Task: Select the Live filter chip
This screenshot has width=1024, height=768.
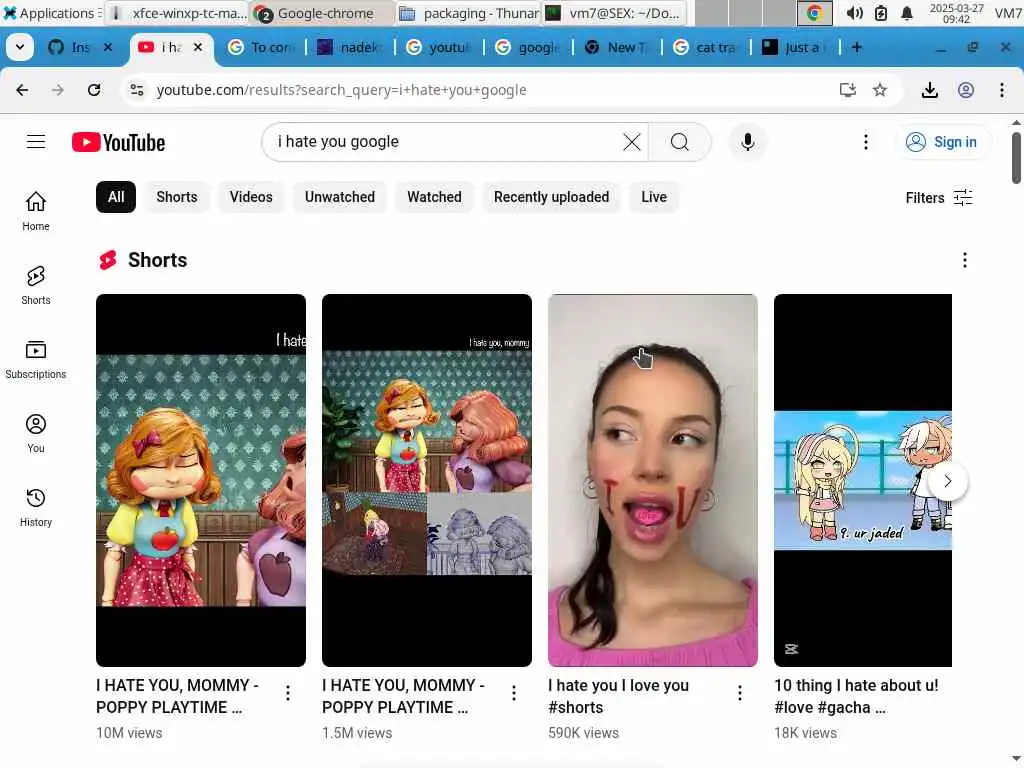Action: 654,197
